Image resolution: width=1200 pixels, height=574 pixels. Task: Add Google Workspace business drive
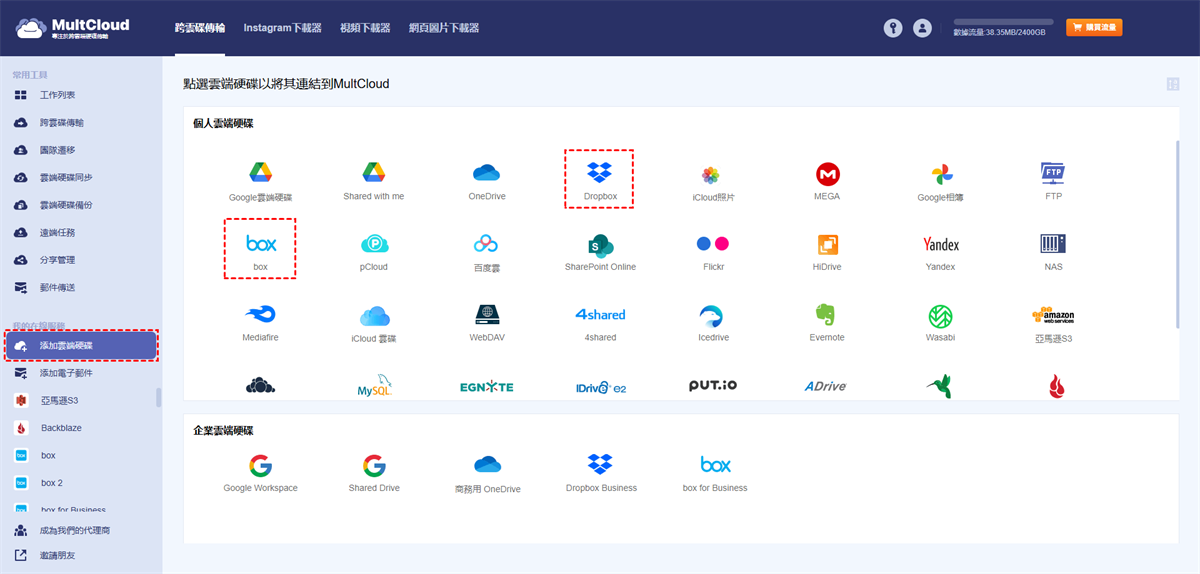click(261, 473)
